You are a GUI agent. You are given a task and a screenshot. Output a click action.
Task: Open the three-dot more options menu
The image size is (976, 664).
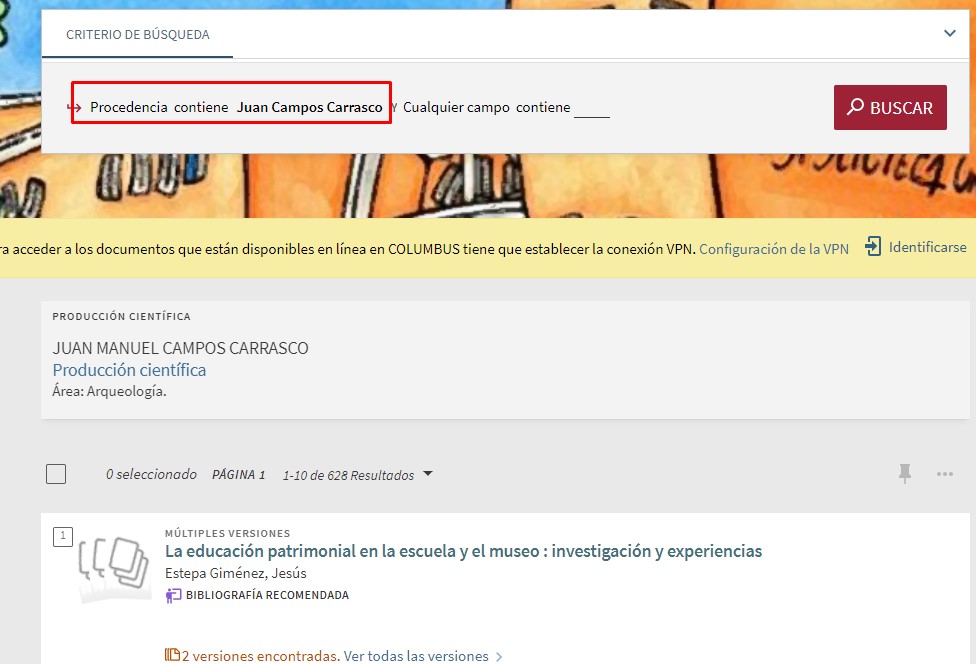tap(945, 474)
